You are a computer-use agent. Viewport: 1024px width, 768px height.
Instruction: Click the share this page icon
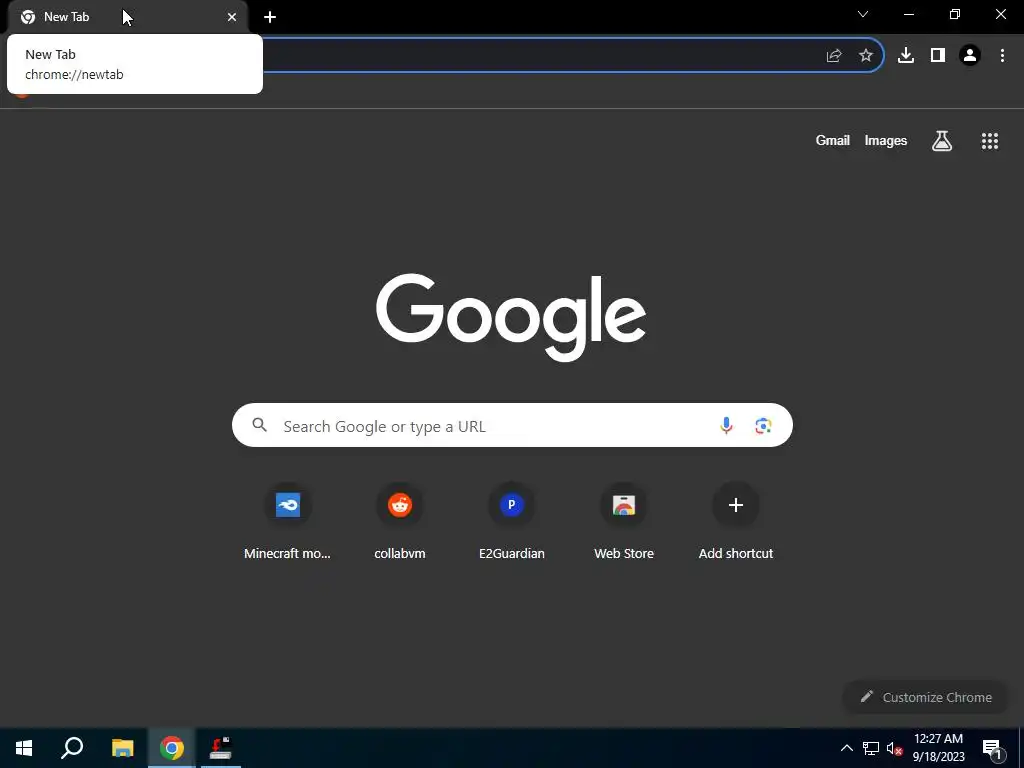pos(834,56)
